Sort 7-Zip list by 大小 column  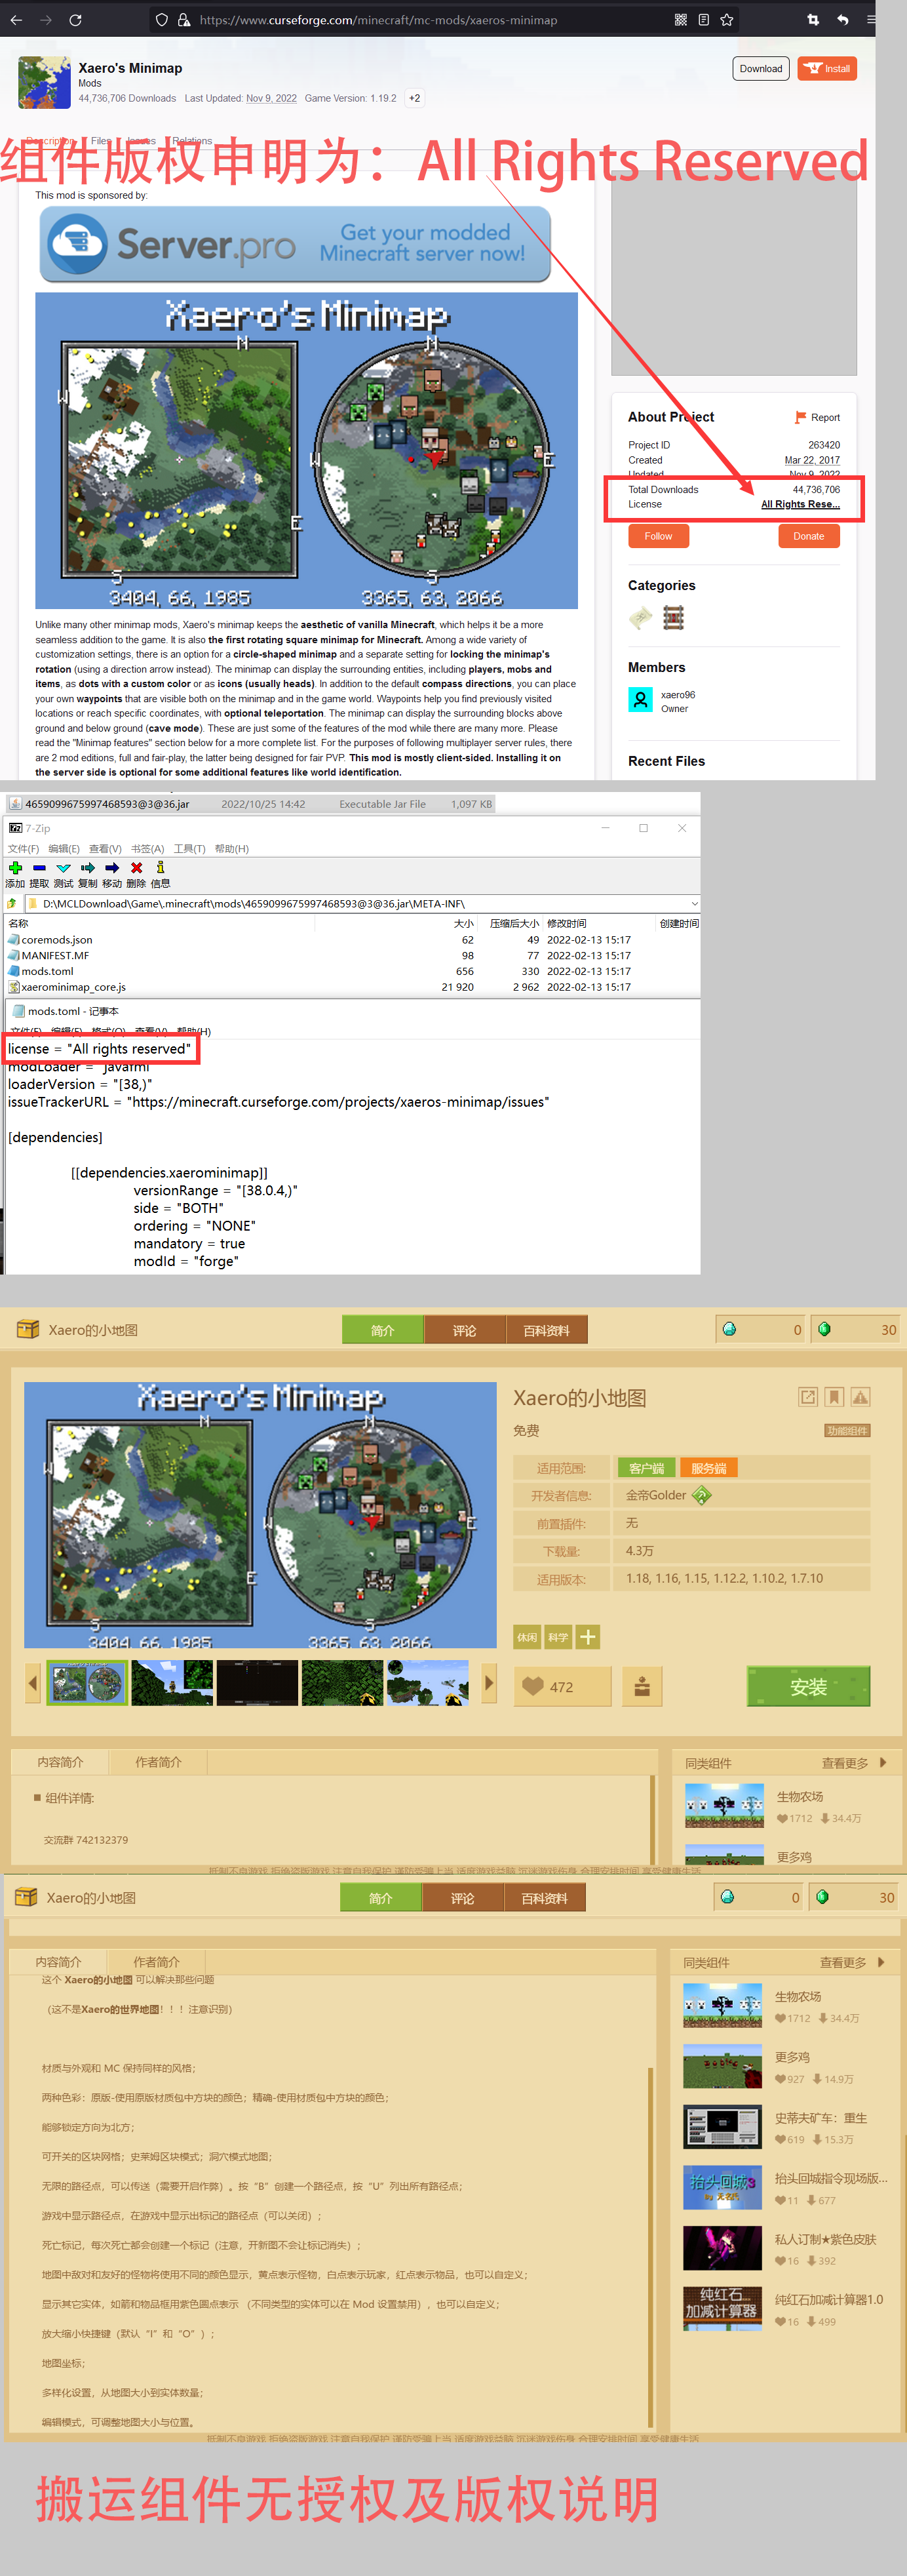coord(464,923)
